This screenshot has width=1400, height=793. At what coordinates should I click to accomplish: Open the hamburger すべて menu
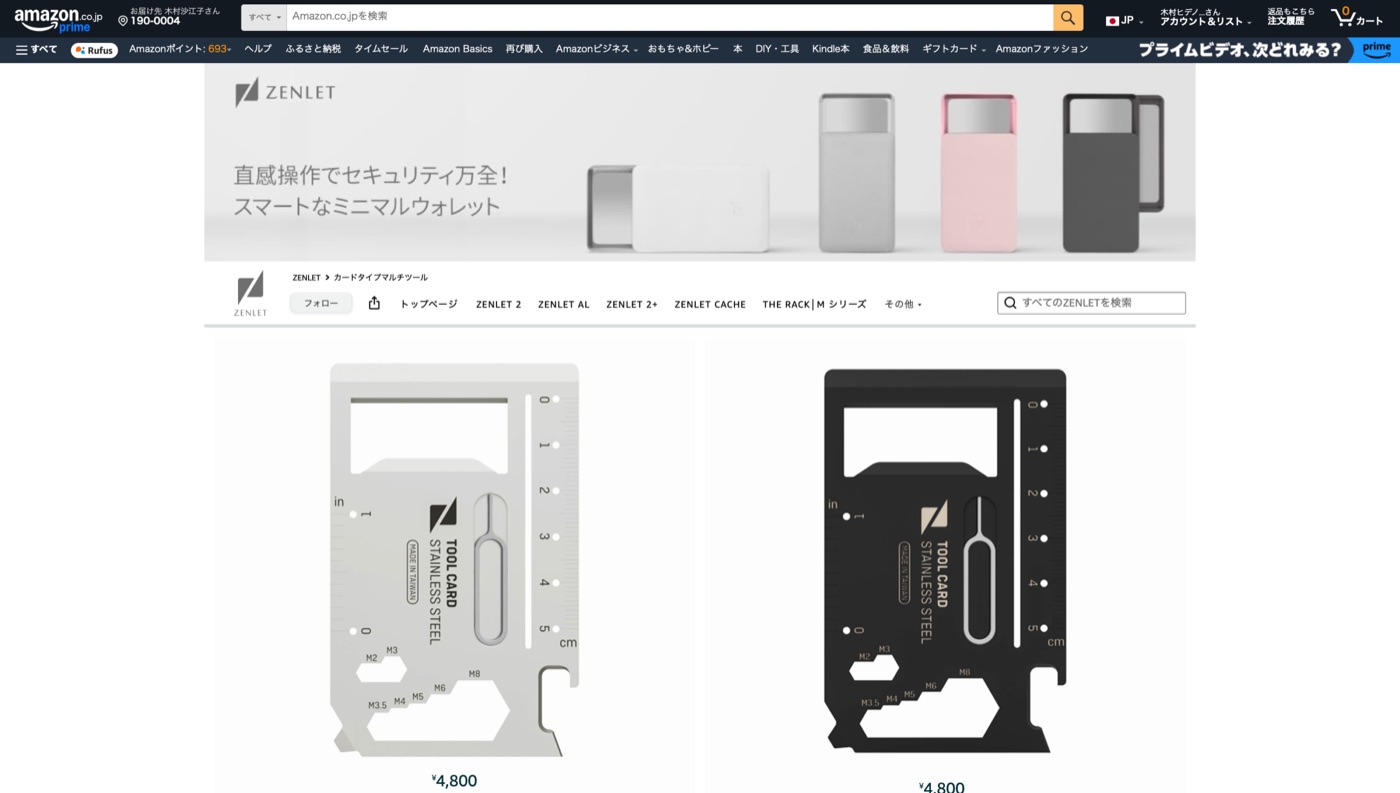tap(36, 49)
